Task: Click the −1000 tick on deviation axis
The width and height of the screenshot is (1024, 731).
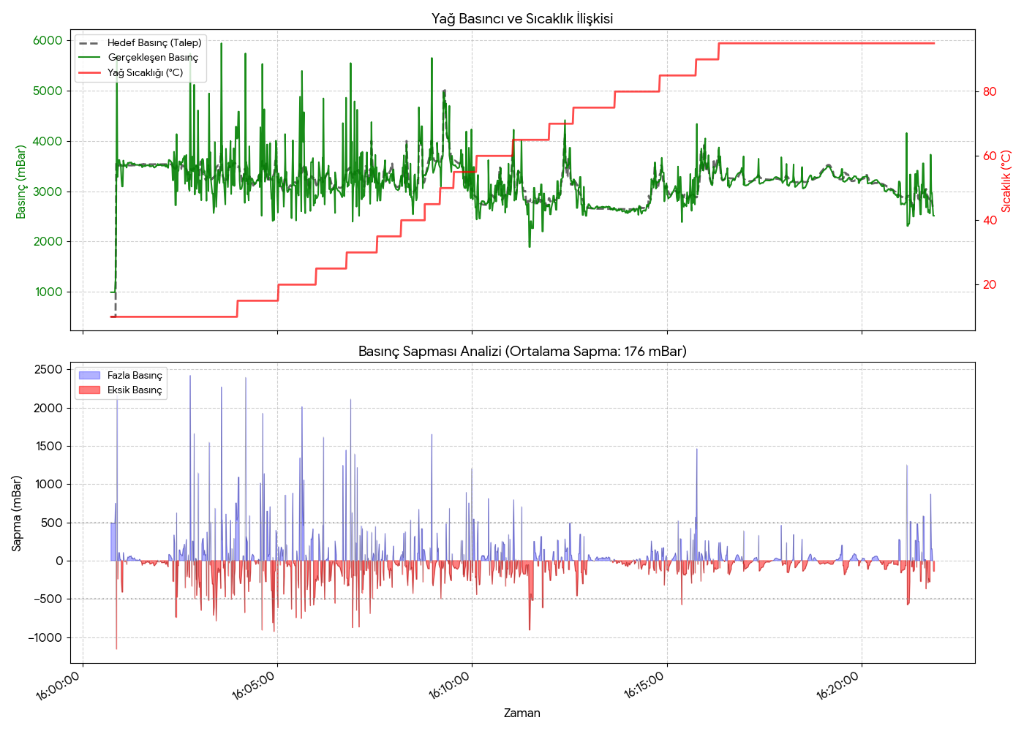Action: point(45,638)
